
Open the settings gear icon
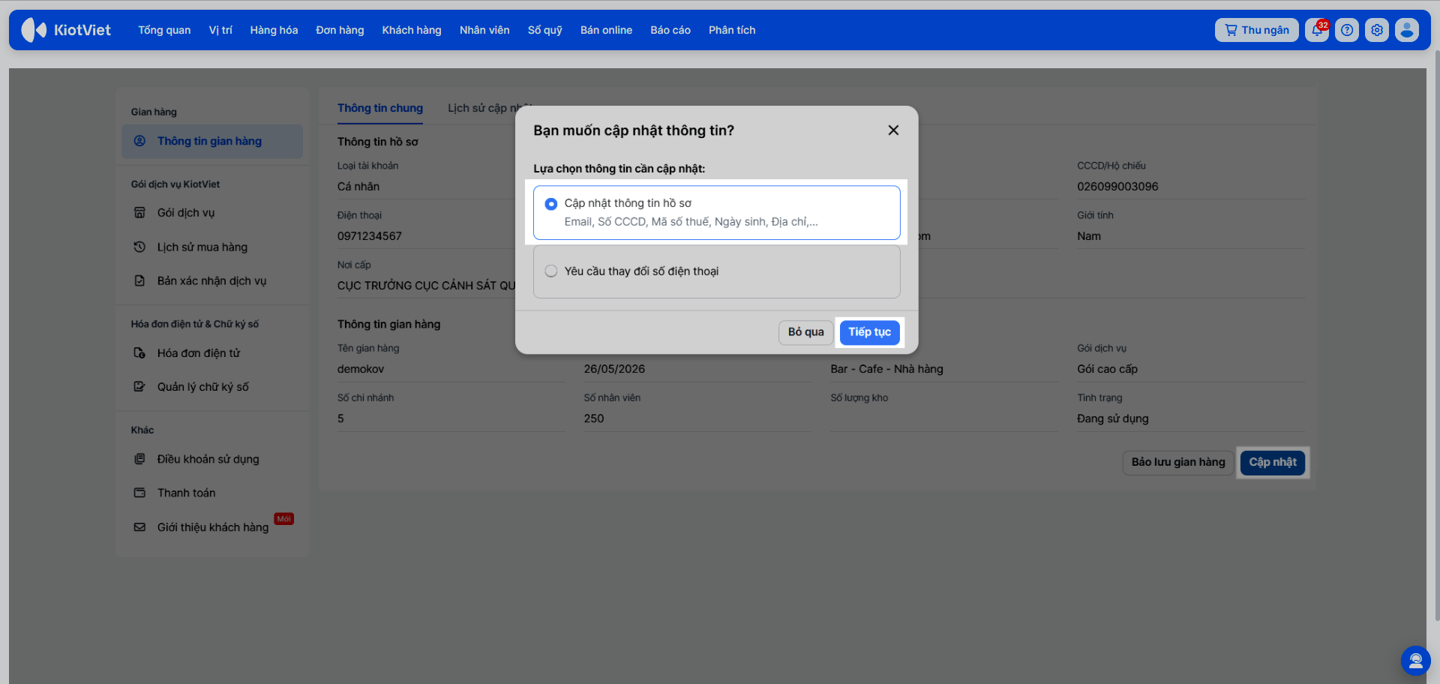1377,30
